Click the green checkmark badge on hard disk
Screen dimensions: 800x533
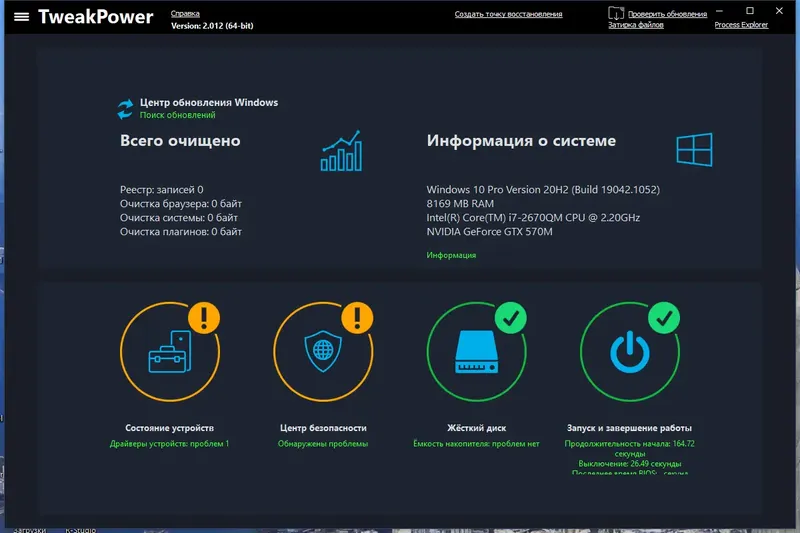[511, 318]
